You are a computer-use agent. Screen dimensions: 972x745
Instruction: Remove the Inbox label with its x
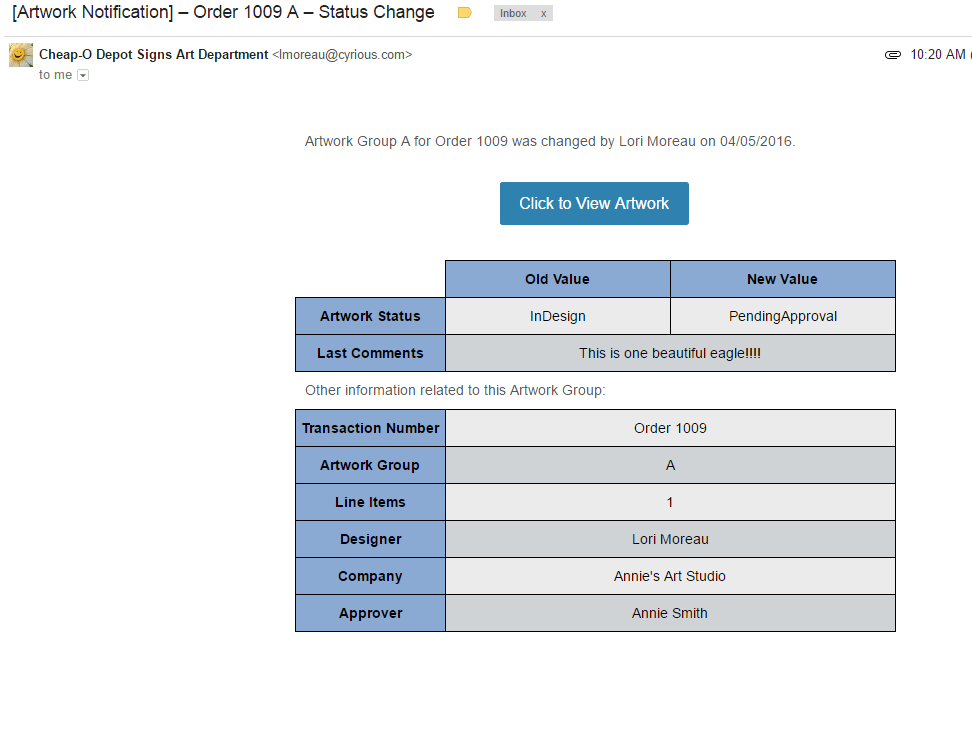pyautogui.click(x=544, y=14)
